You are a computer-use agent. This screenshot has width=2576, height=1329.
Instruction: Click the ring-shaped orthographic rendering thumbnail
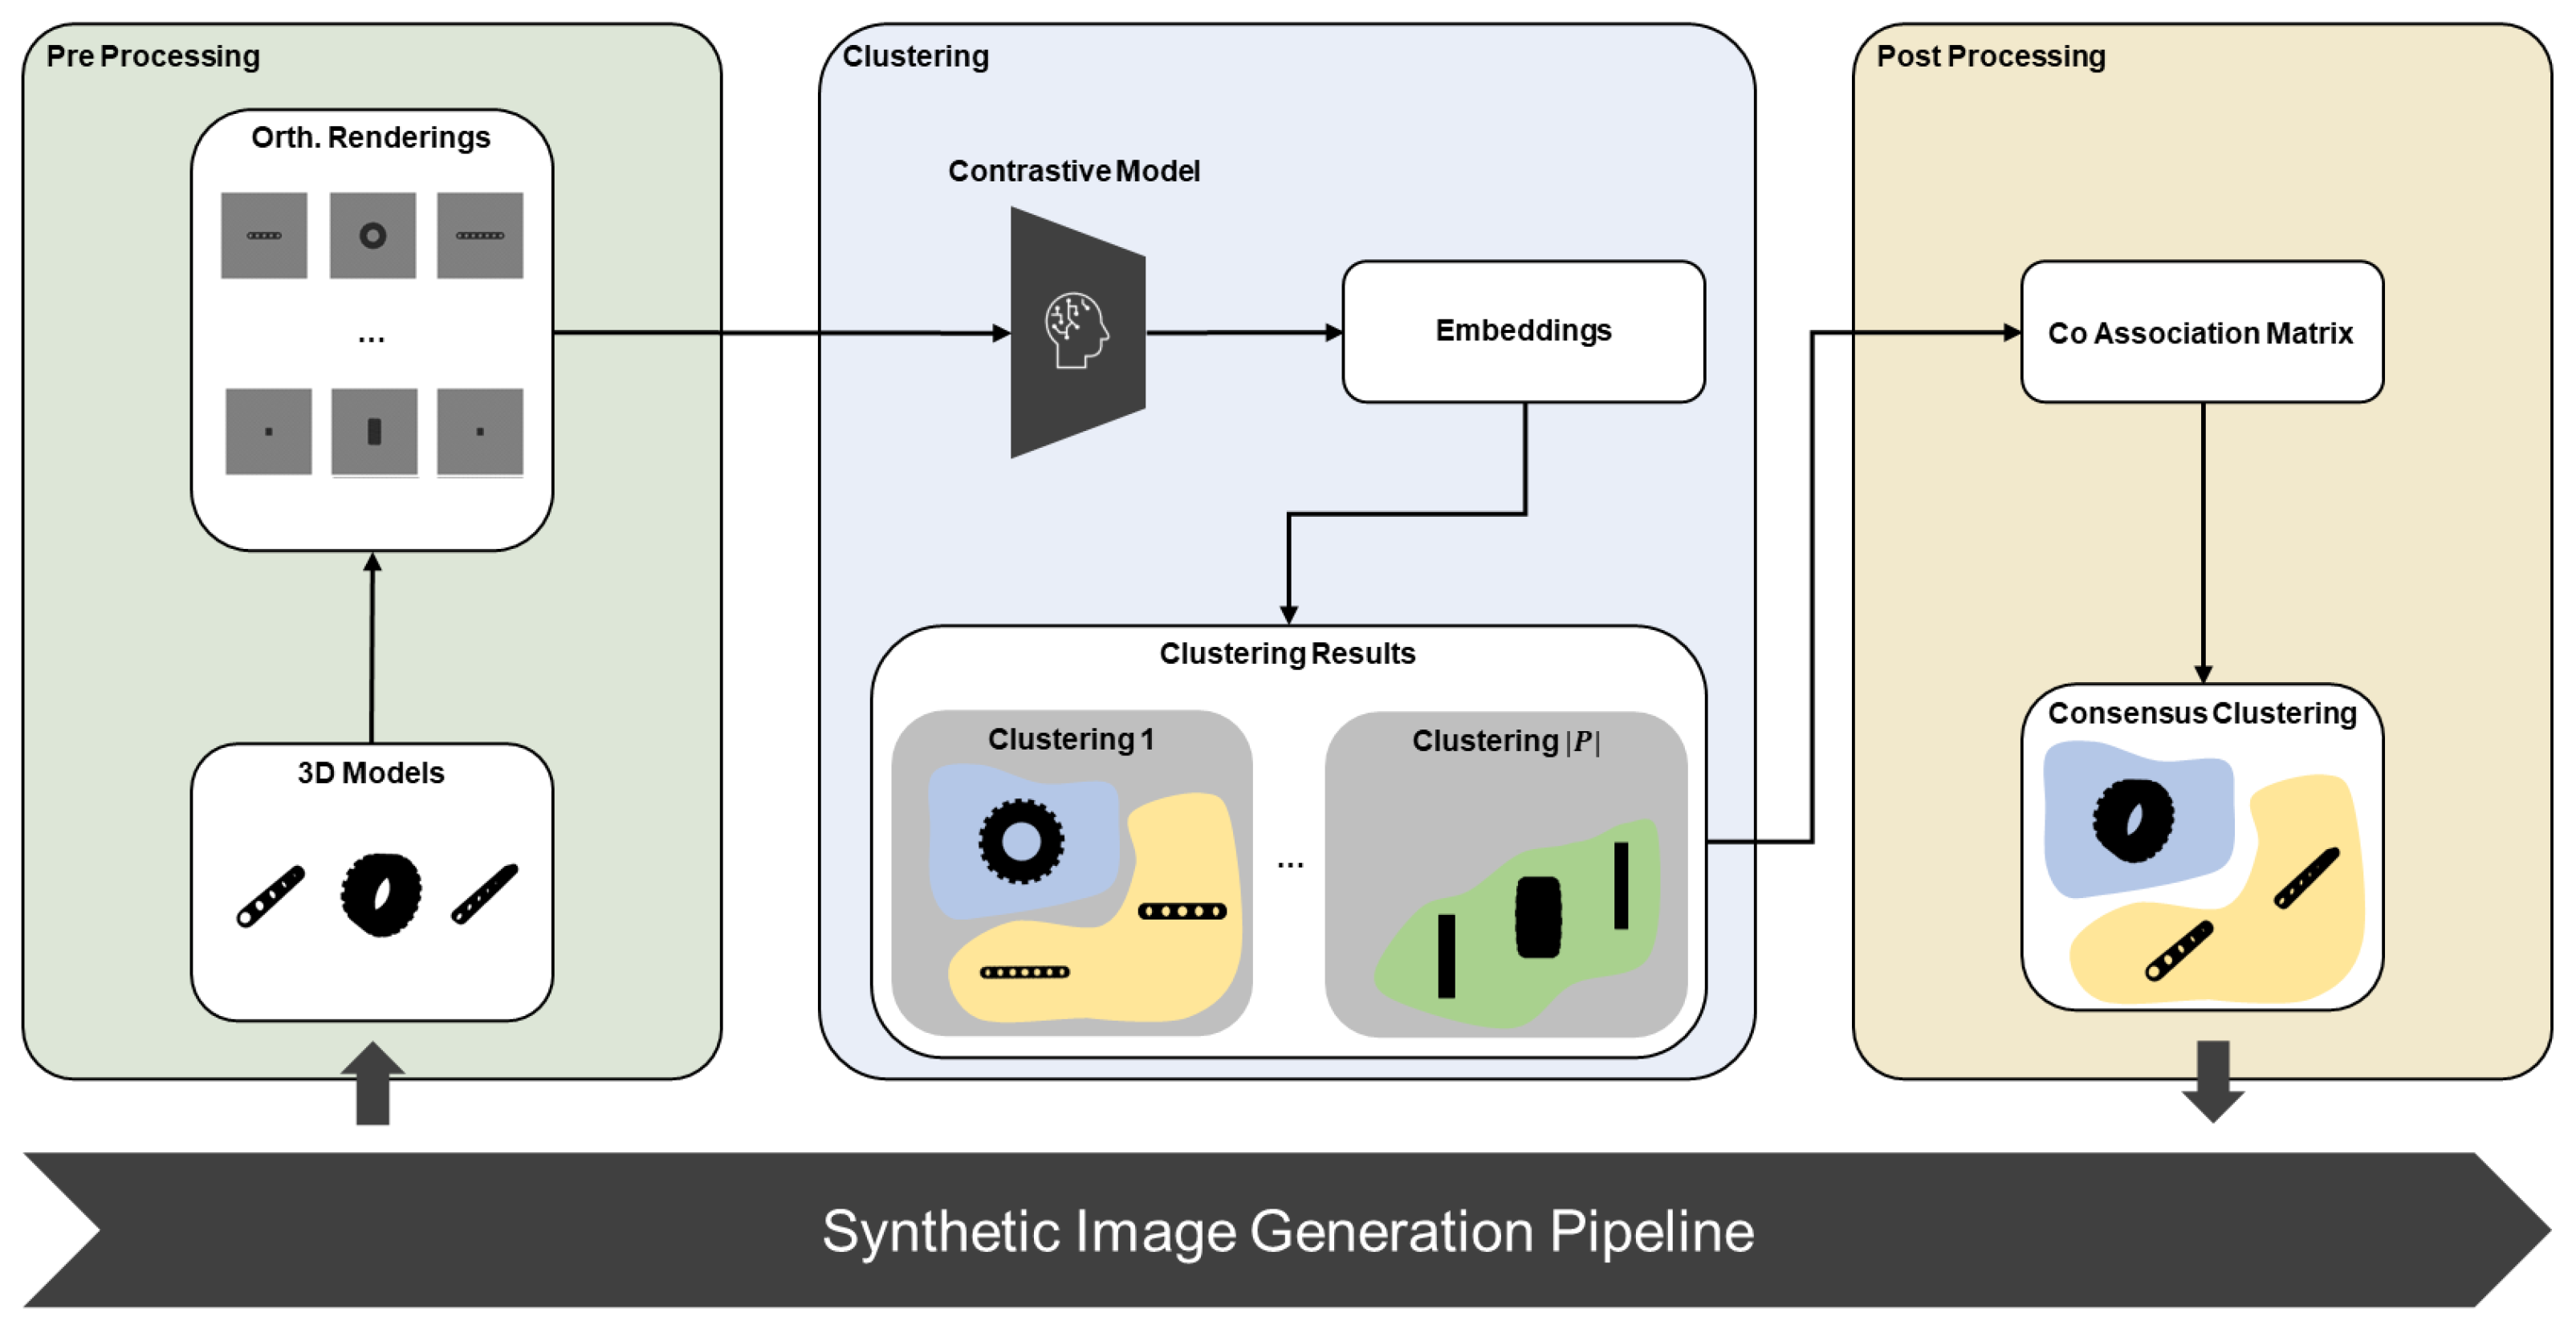(x=372, y=236)
